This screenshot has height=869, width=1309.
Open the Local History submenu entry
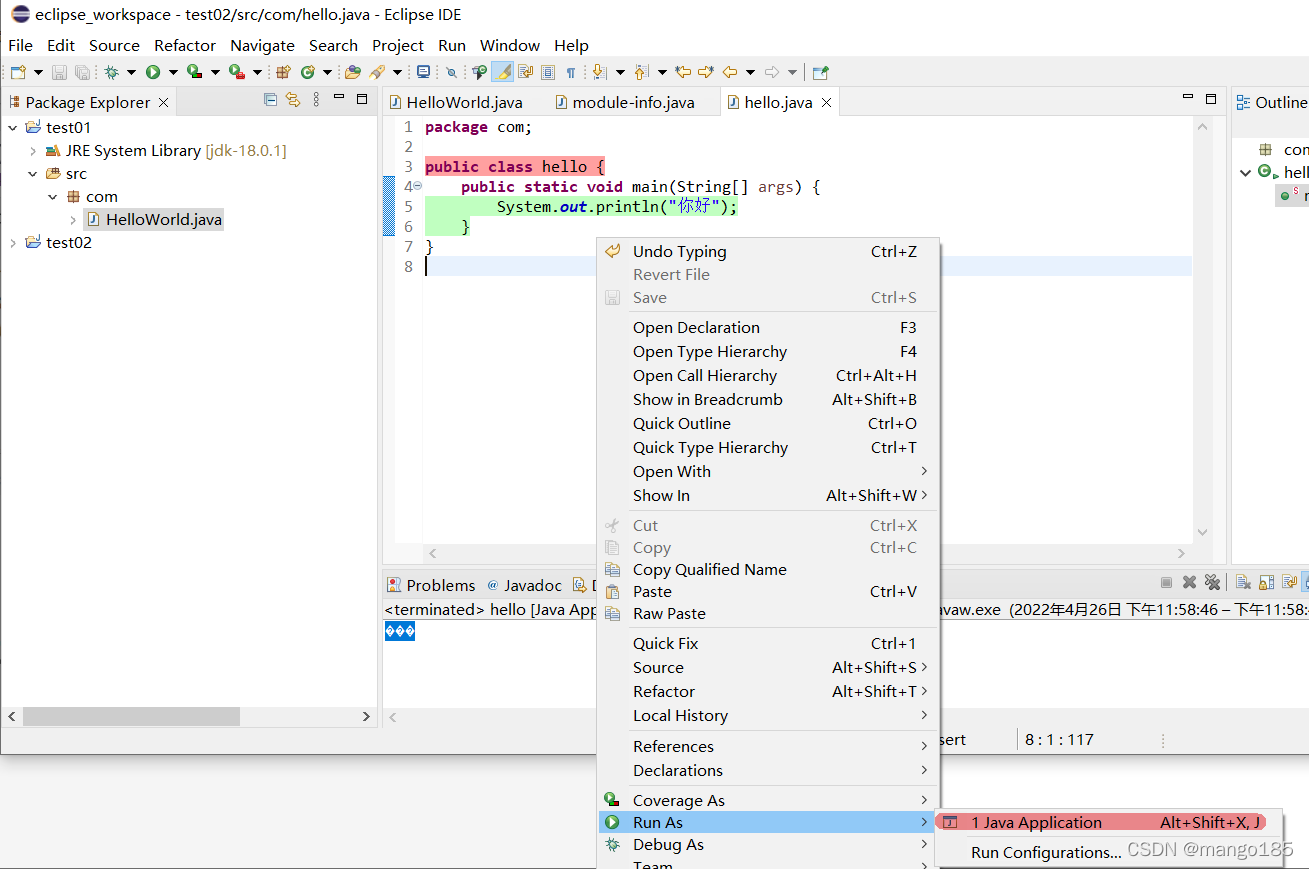[x=767, y=715]
